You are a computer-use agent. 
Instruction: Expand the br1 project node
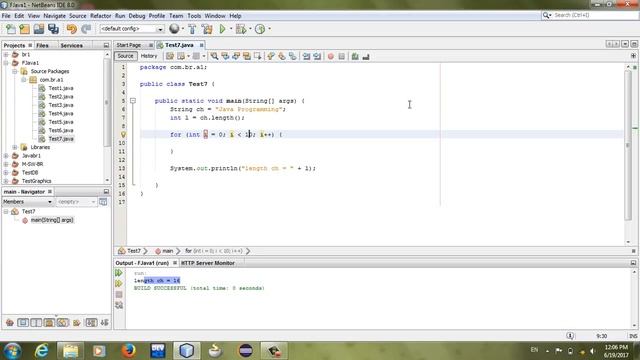6,54
